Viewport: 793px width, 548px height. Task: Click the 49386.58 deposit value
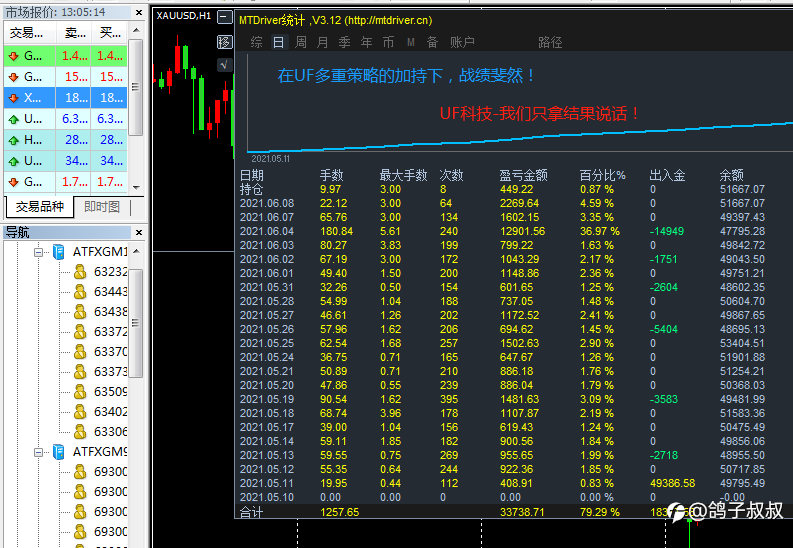(x=672, y=483)
